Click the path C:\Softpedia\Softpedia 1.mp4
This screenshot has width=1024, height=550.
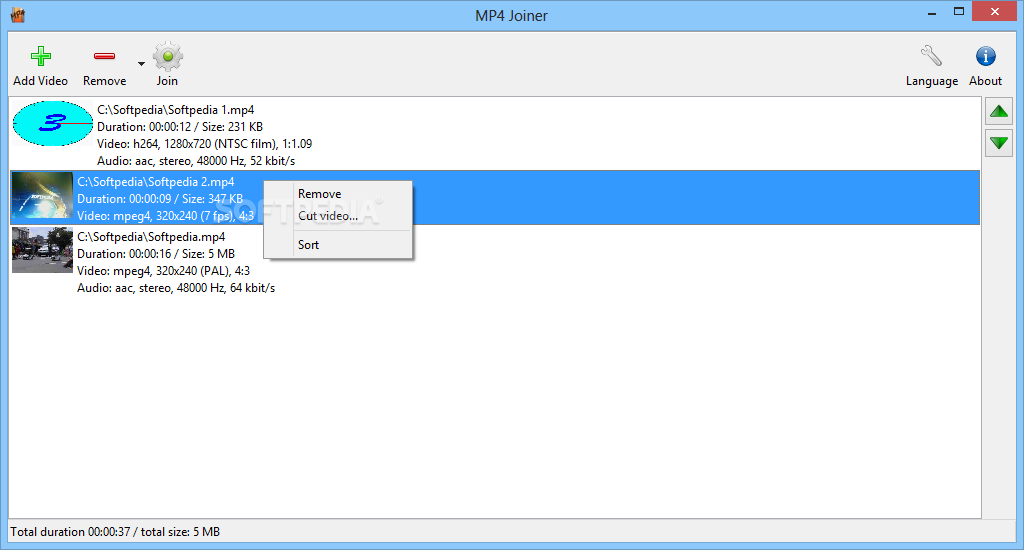[176, 110]
